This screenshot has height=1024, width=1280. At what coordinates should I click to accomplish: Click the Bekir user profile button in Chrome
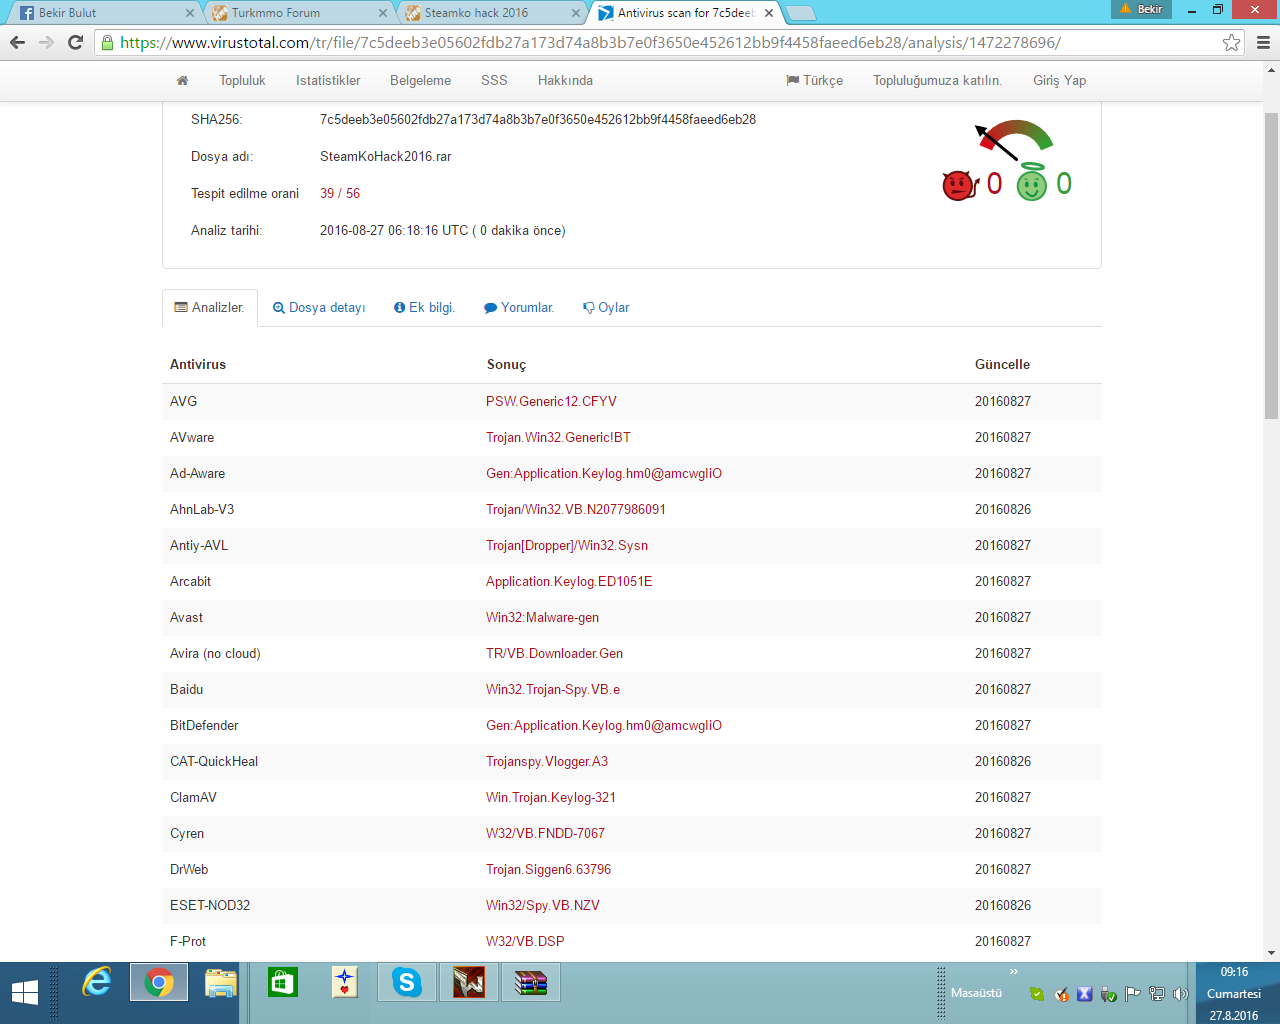pos(1141,9)
